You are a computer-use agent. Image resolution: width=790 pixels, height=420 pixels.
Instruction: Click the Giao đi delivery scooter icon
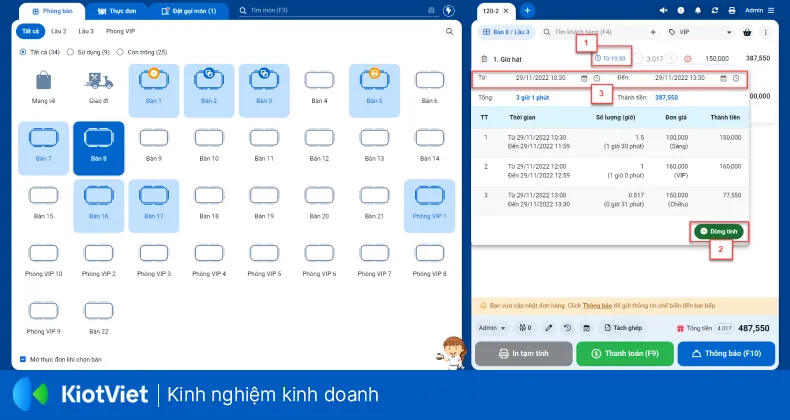98,81
